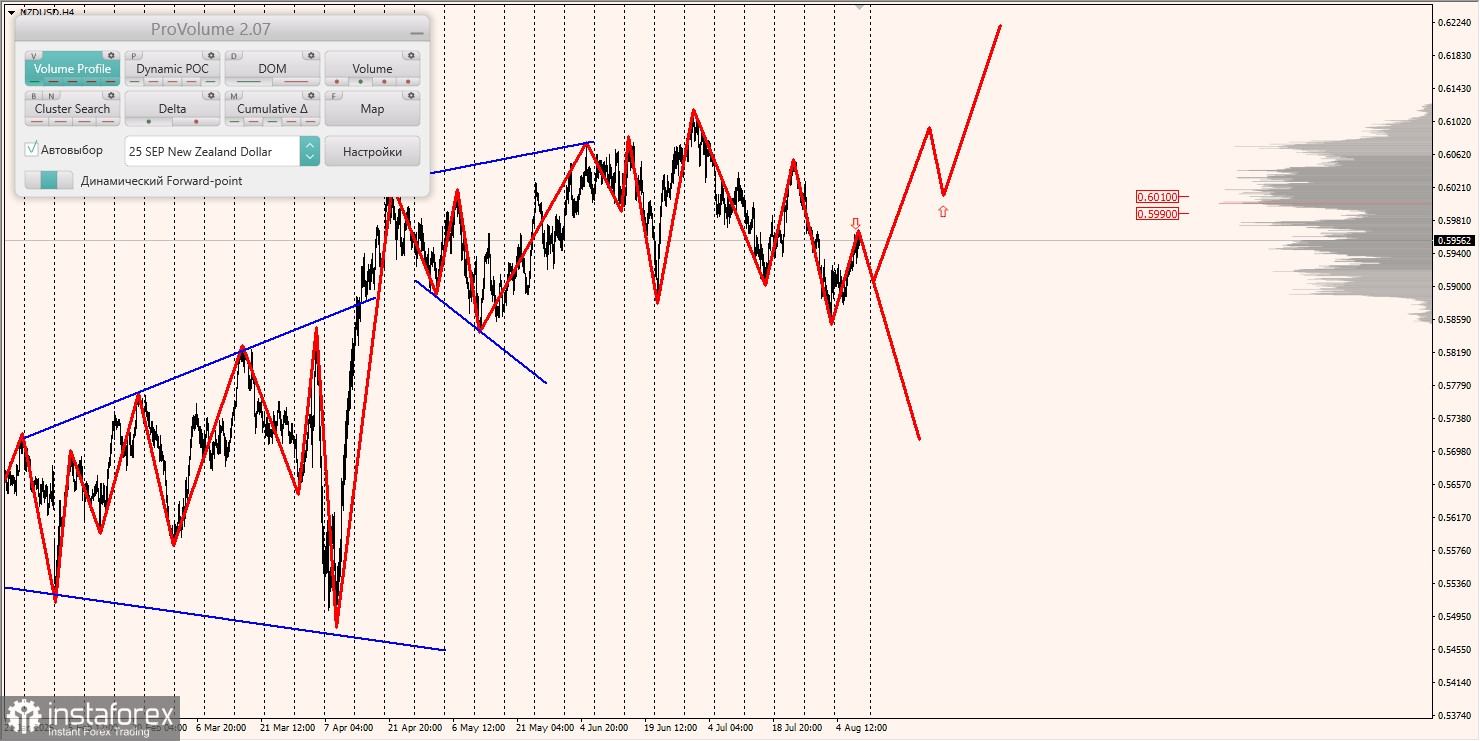The width and height of the screenshot is (1480, 741).
Task: Click the gray chart shift triangle at top
Action: coord(860,5)
